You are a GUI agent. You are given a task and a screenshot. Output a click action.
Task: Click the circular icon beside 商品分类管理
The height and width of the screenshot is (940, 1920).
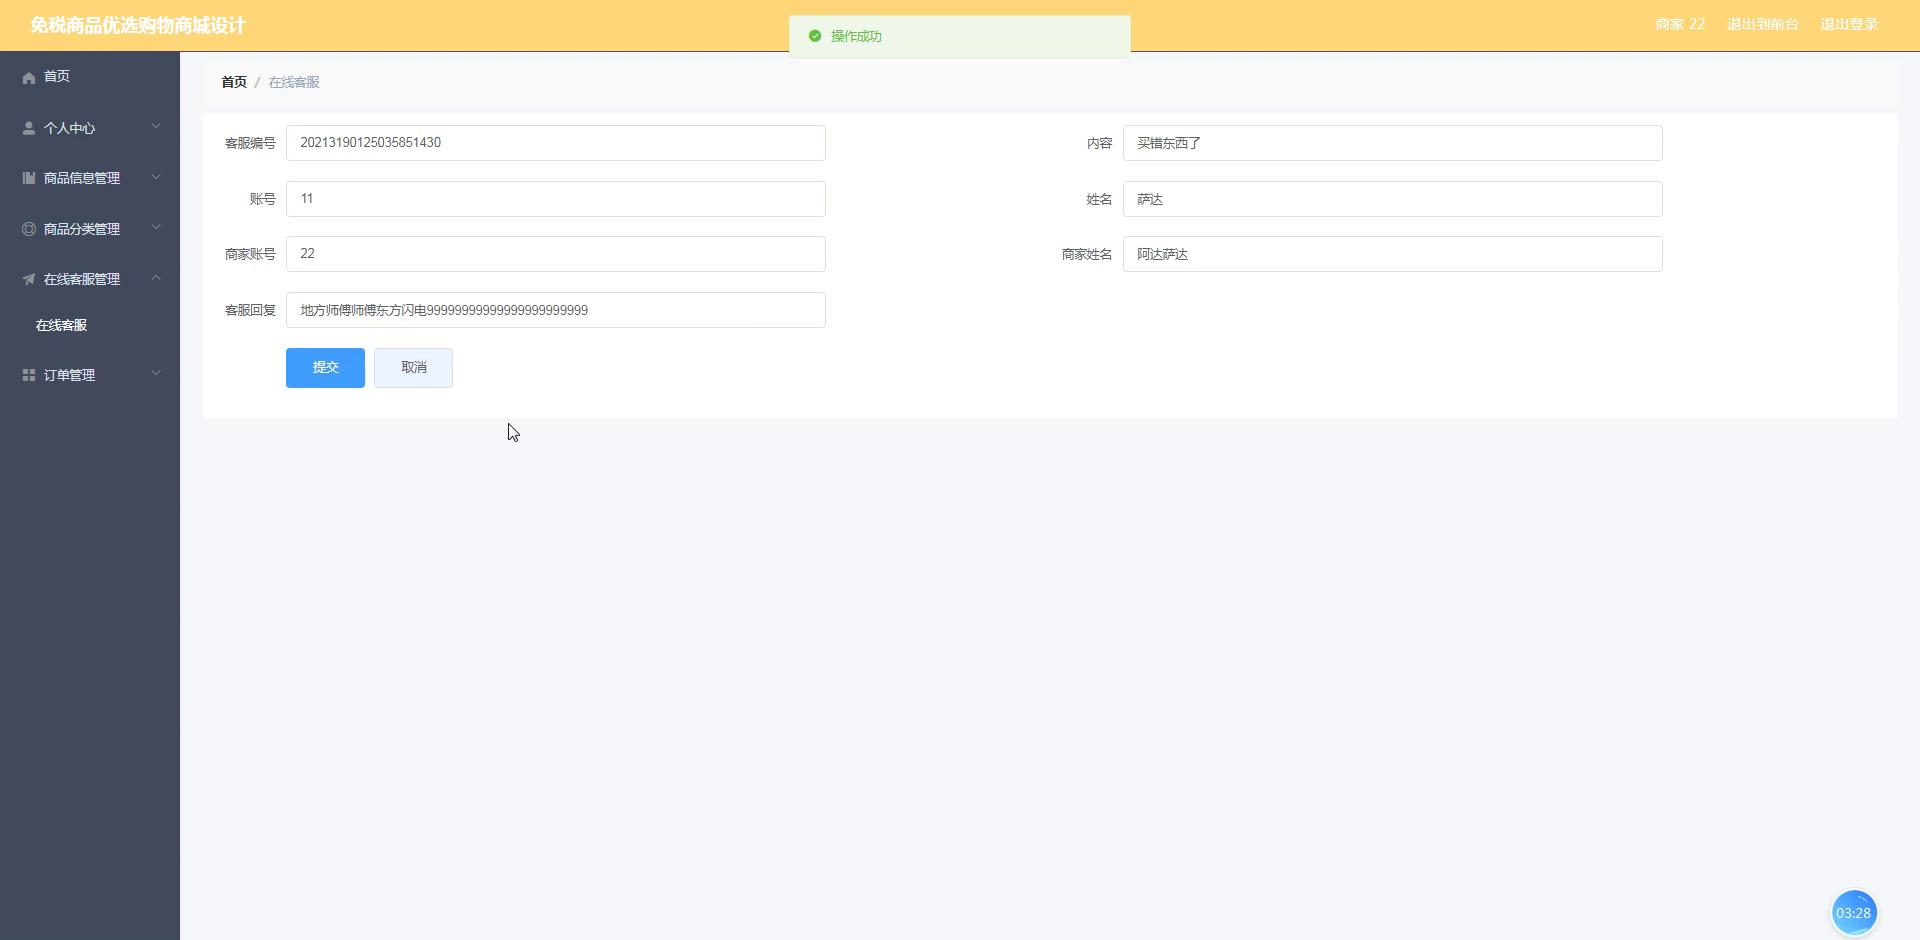pos(29,229)
